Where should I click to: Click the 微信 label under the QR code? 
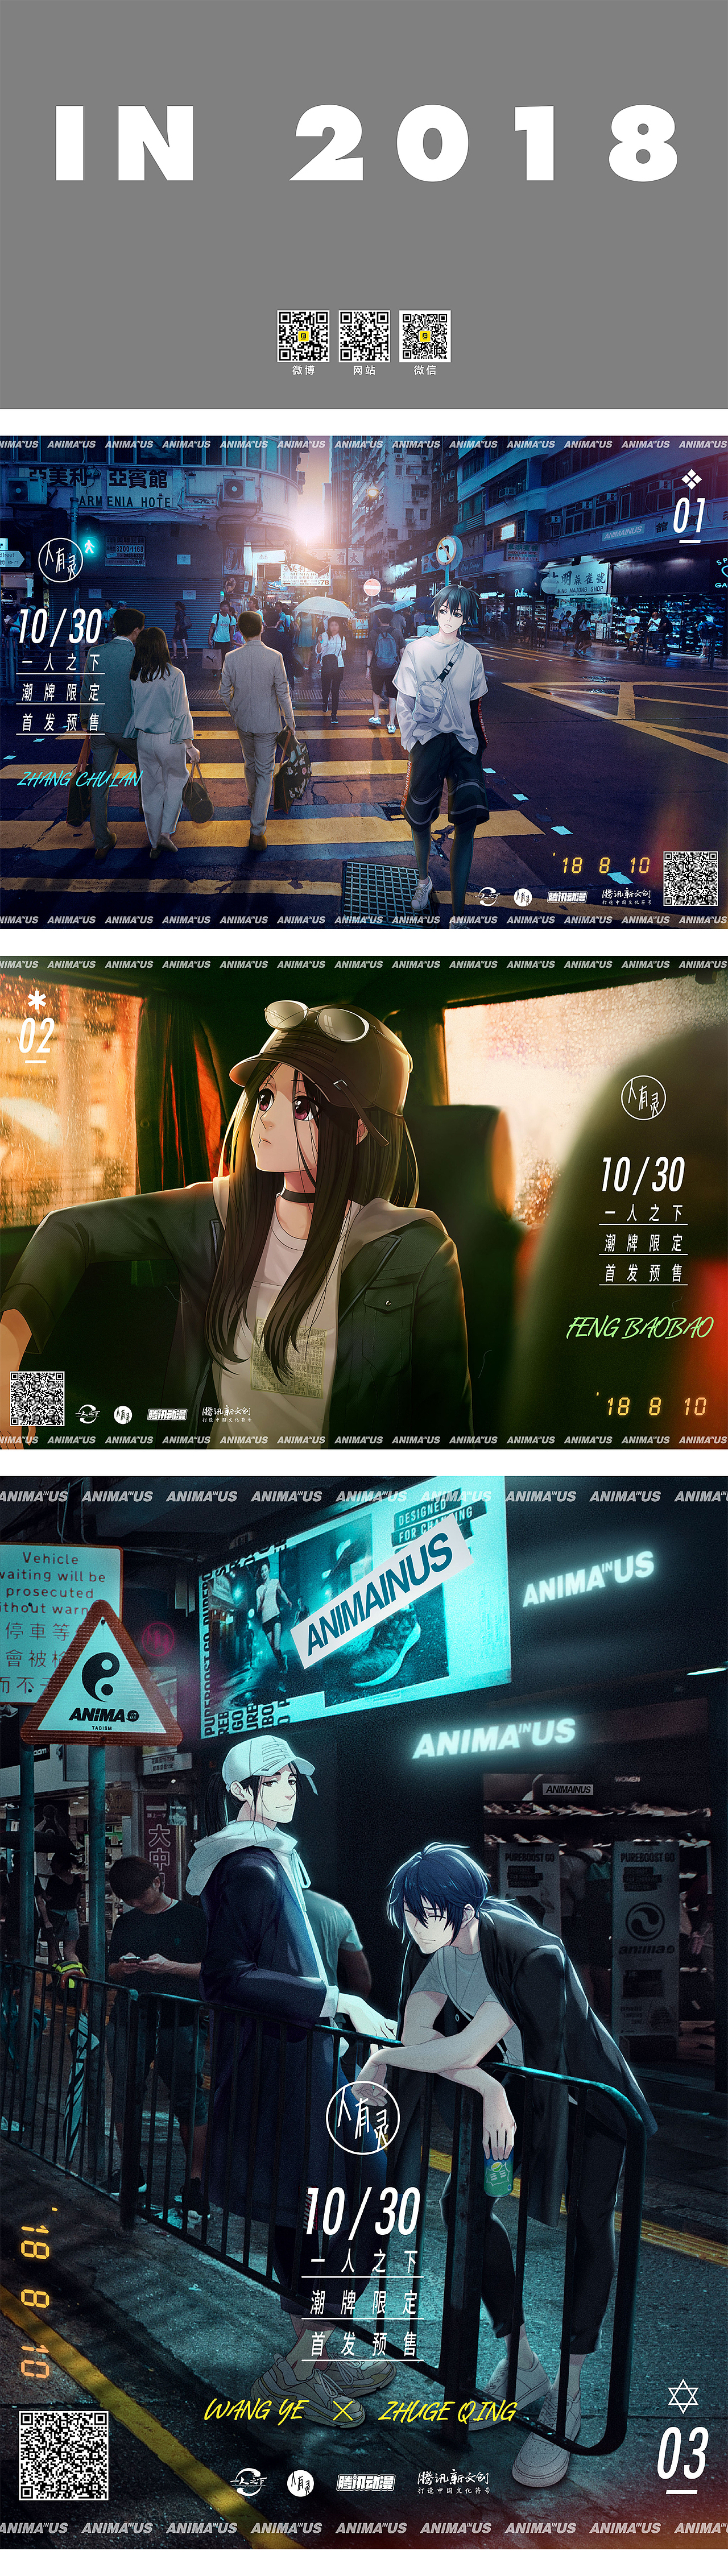(425, 370)
